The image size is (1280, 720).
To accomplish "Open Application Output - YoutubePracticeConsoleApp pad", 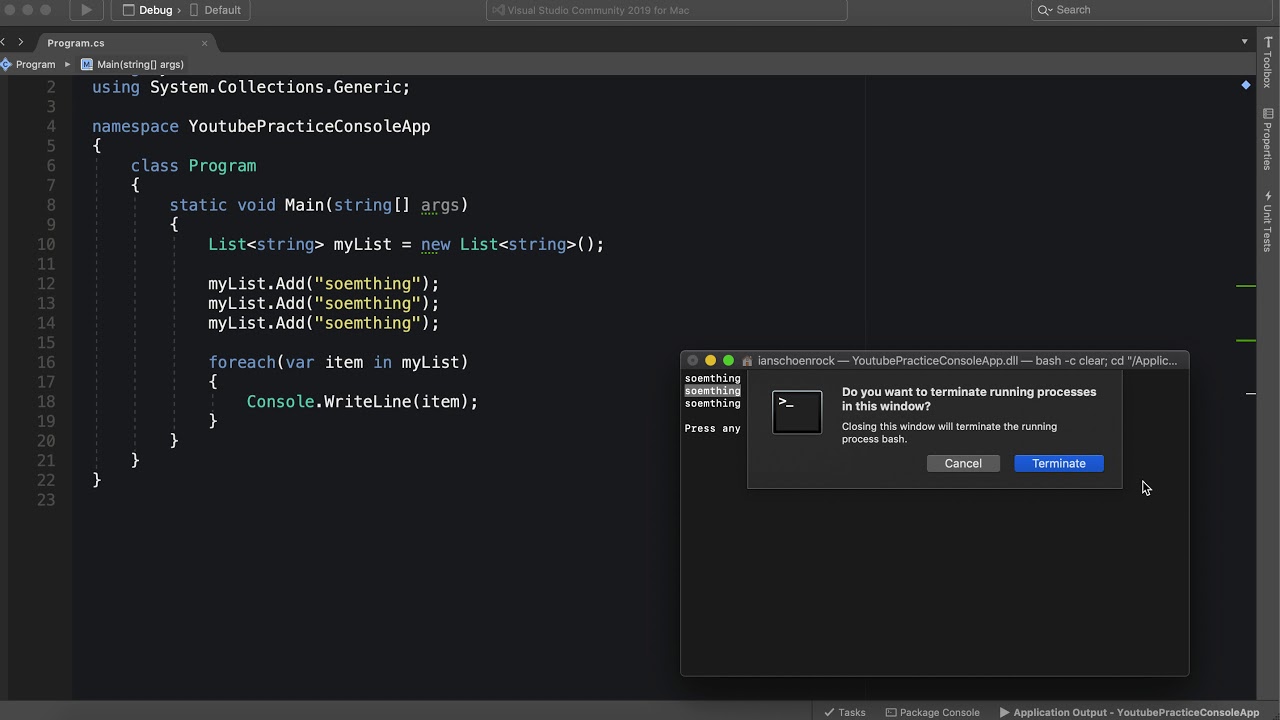I will [x=1129, y=712].
